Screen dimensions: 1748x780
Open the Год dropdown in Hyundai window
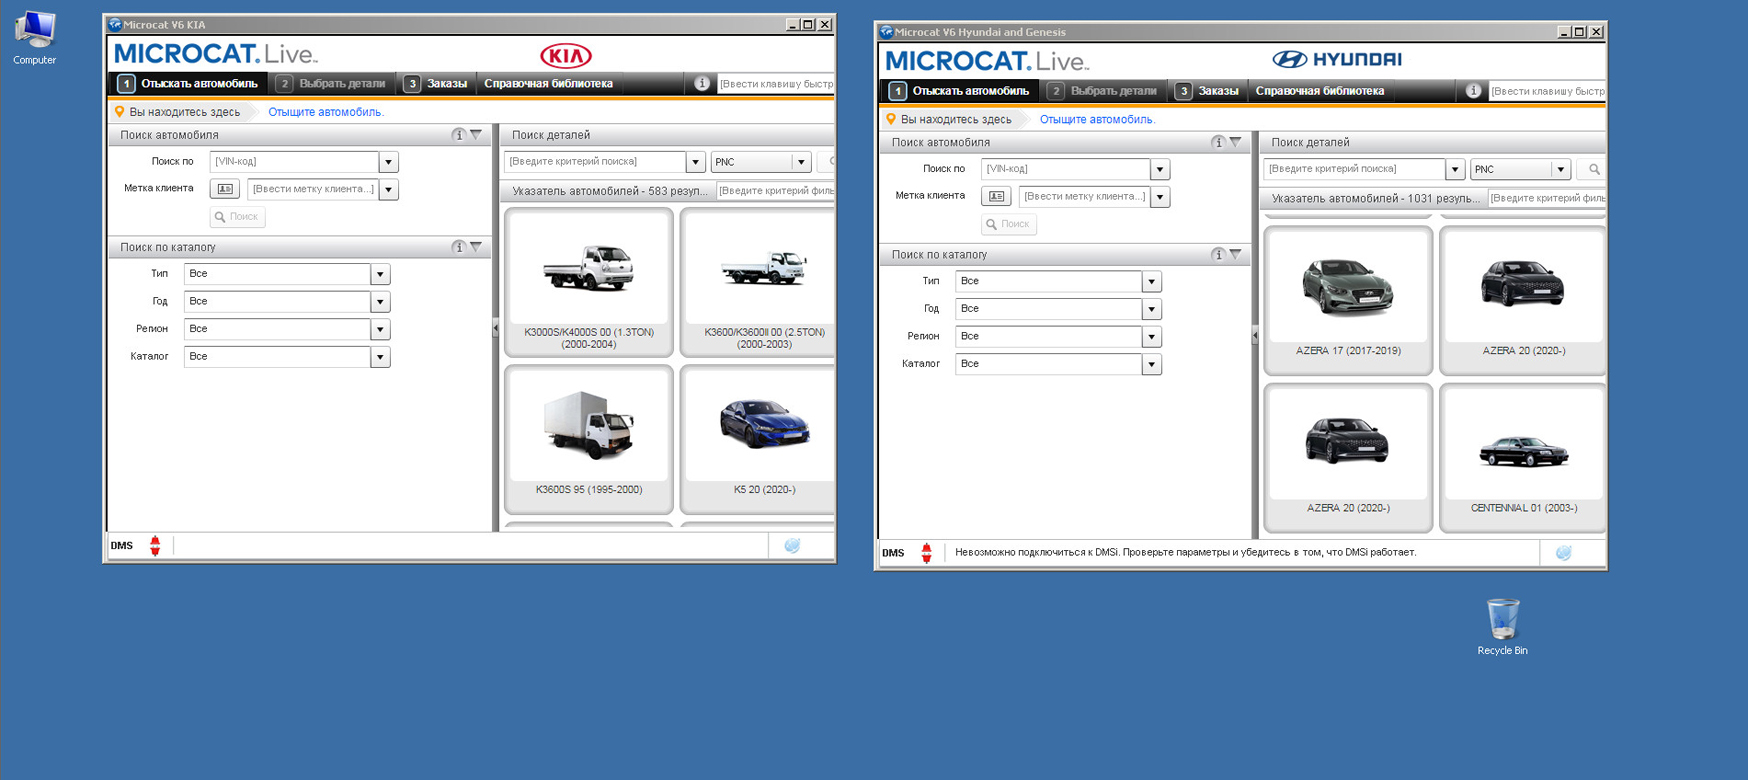click(1151, 309)
